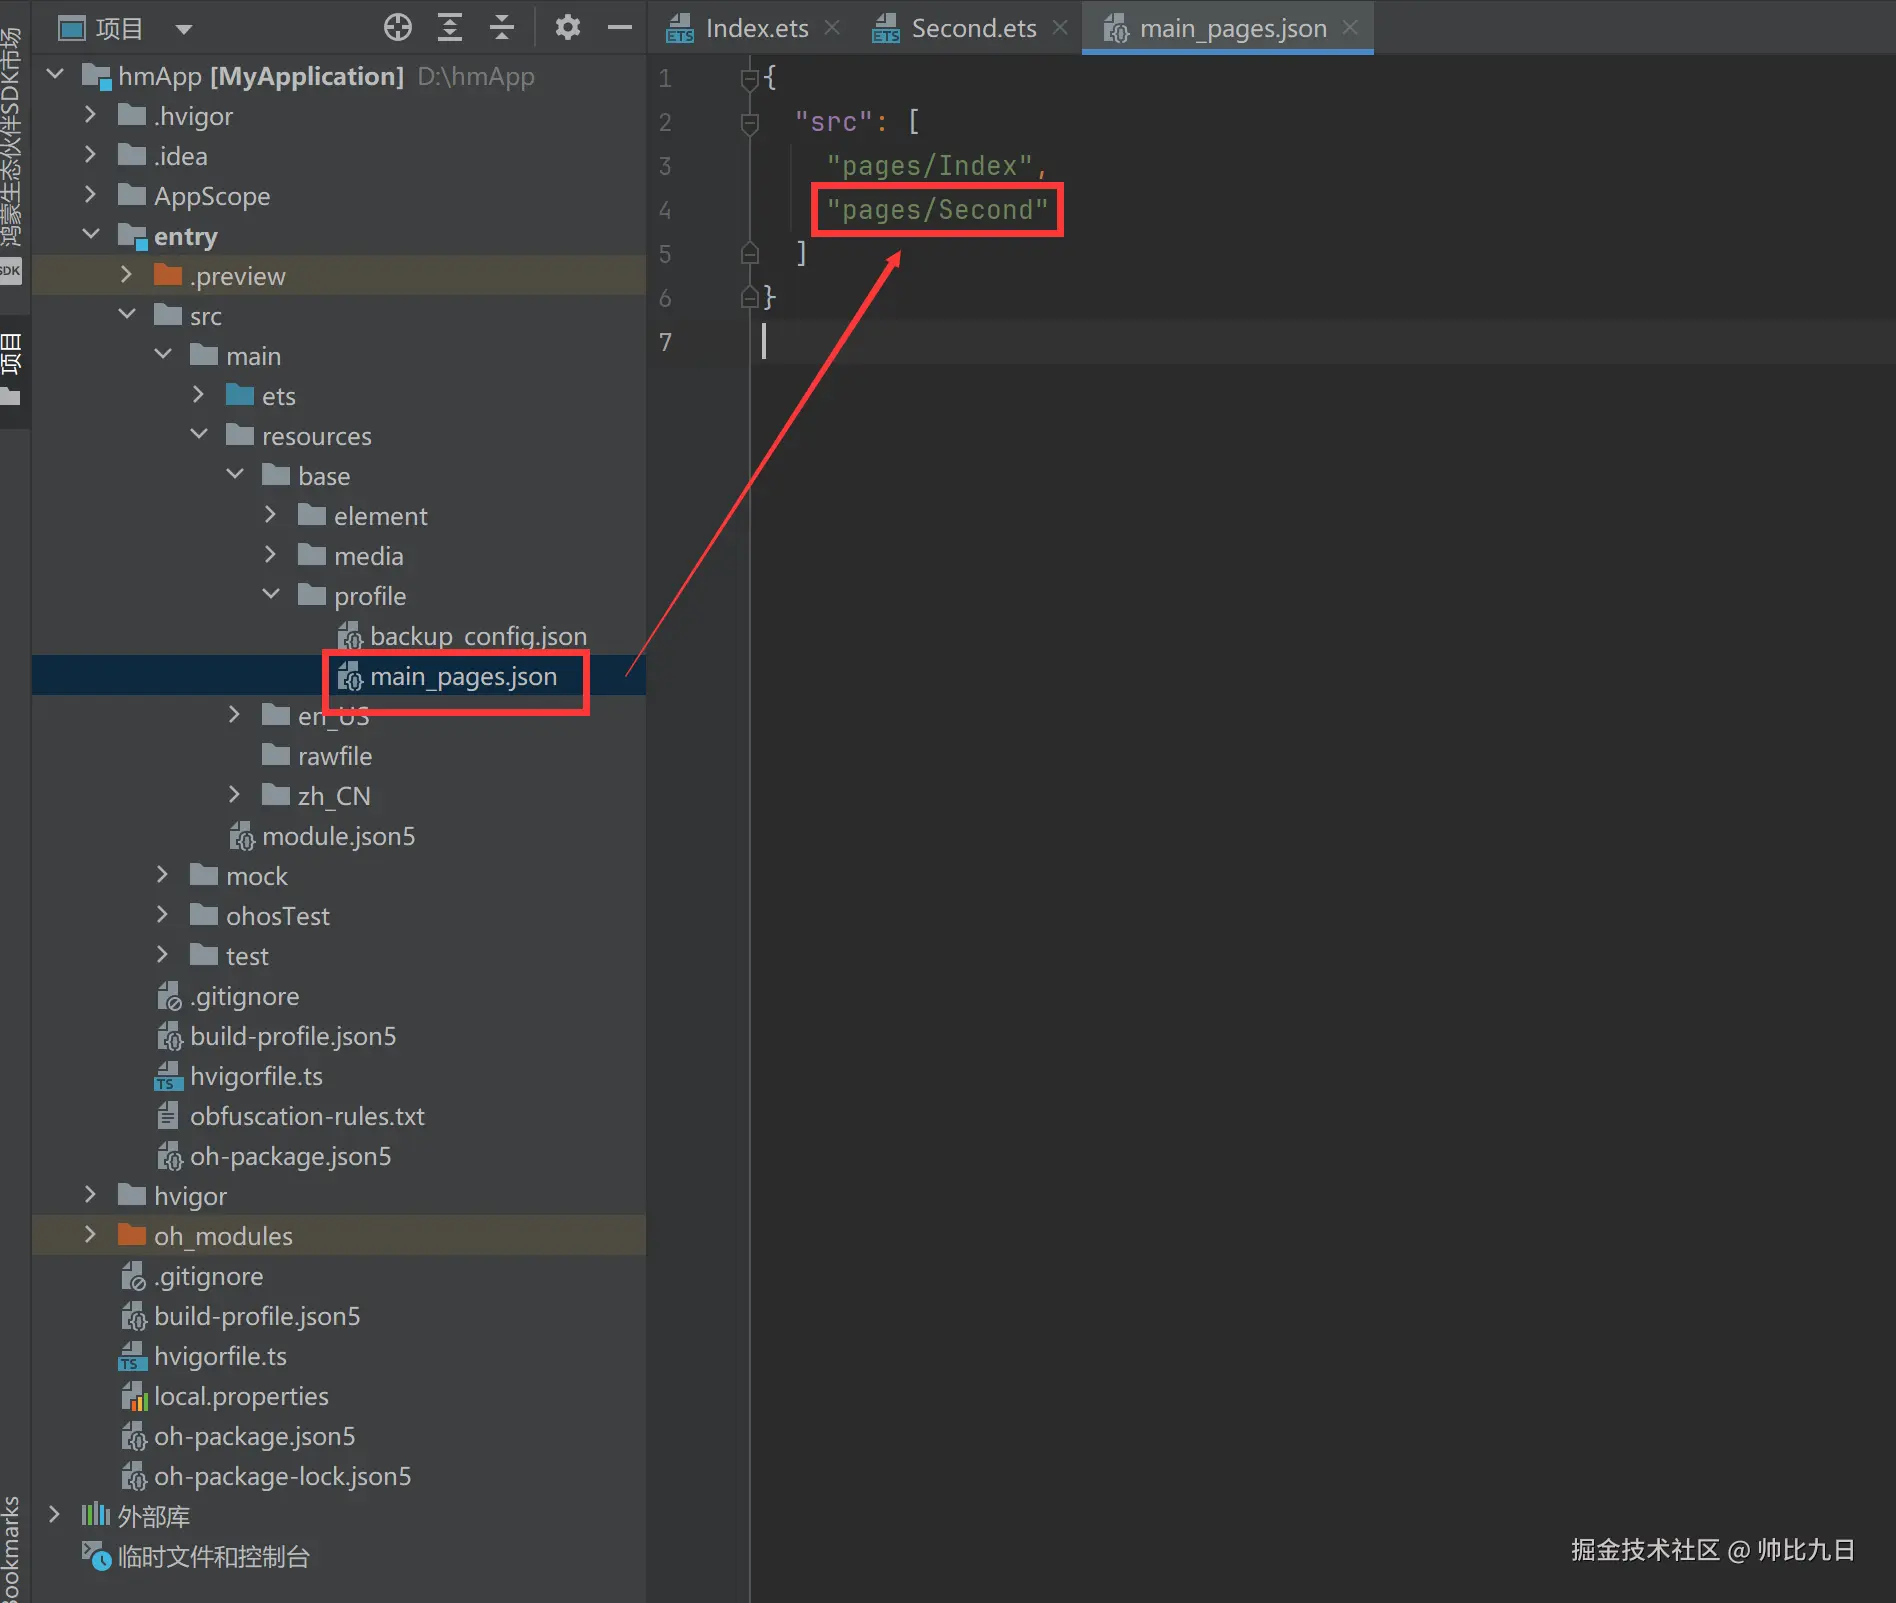The height and width of the screenshot is (1603, 1896).
Task: Open oh-package-lock.json5 file
Action: (x=282, y=1476)
